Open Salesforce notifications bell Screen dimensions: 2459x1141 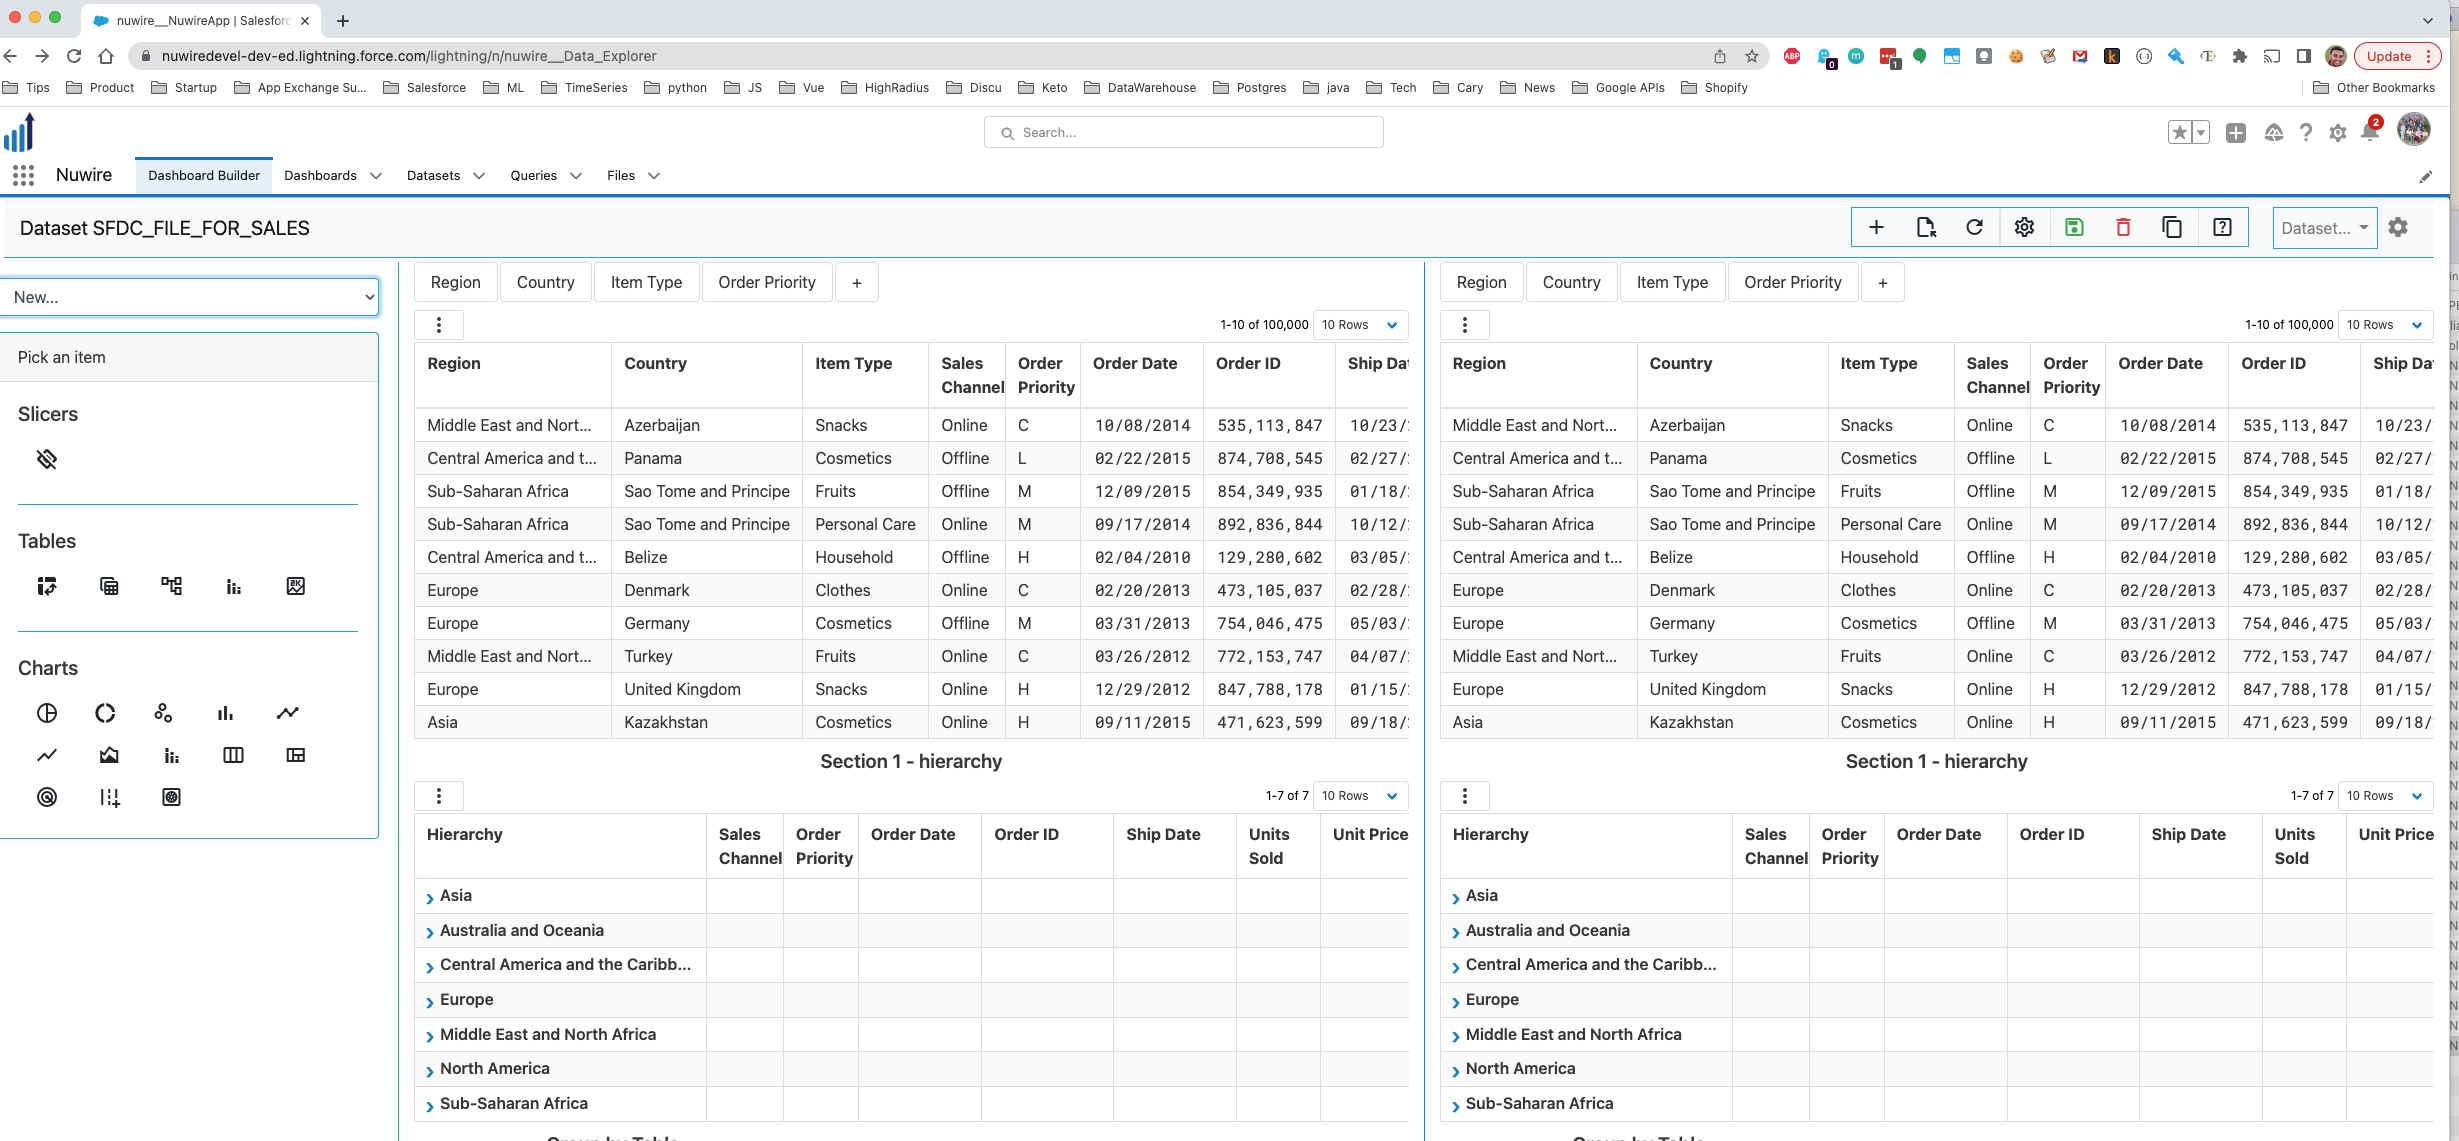click(x=2369, y=132)
